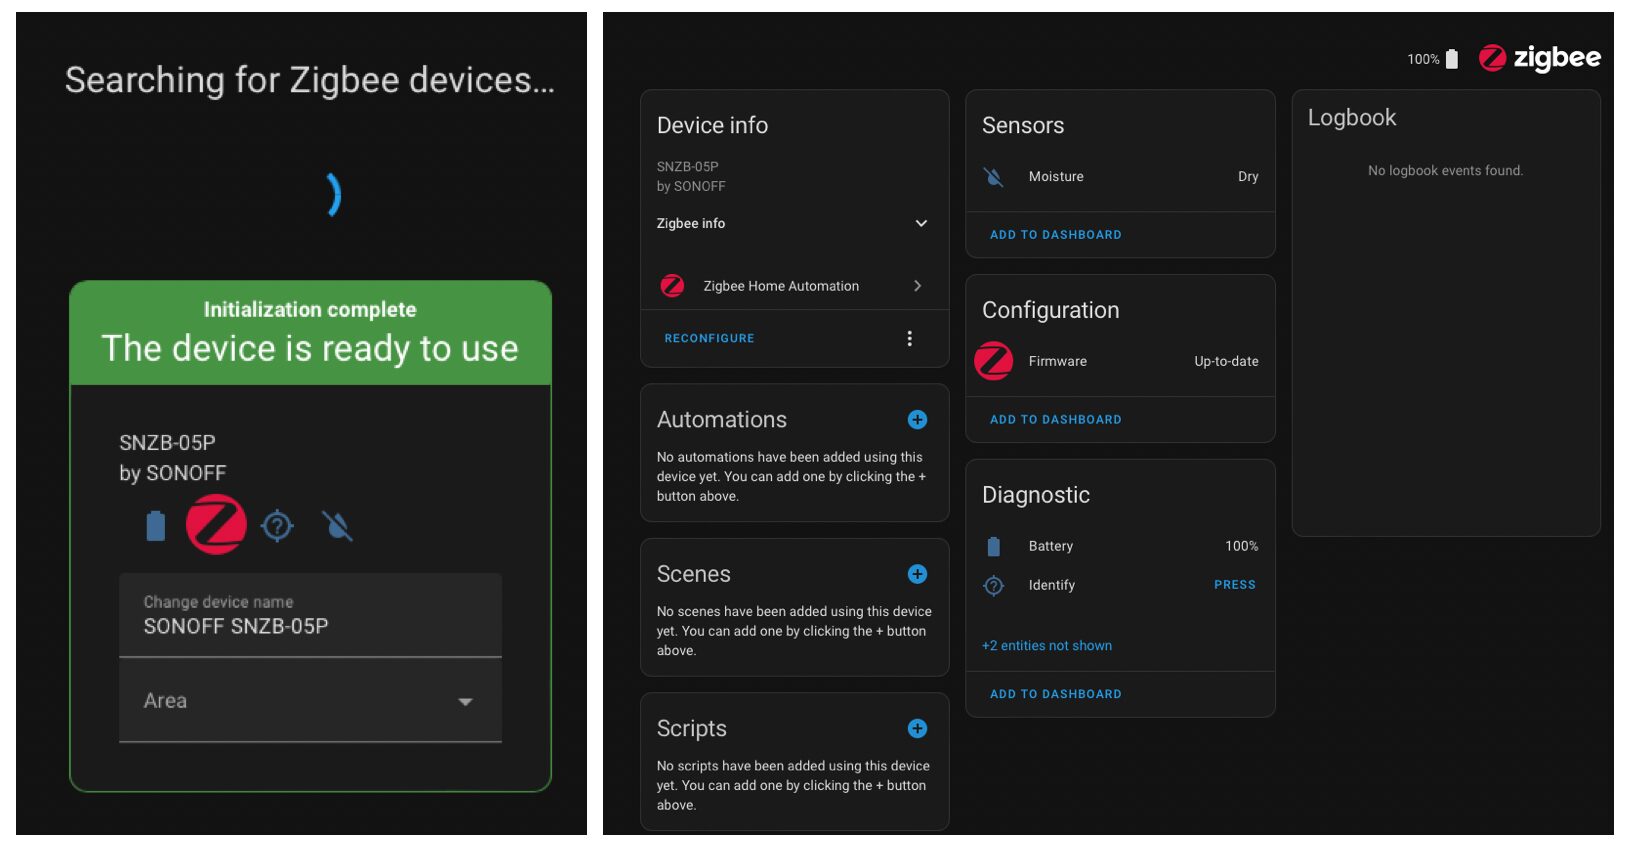The width and height of the screenshot is (1628, 842).
Task: Click the Zigbee Home Automation logo icon
Action: [673, 286]
